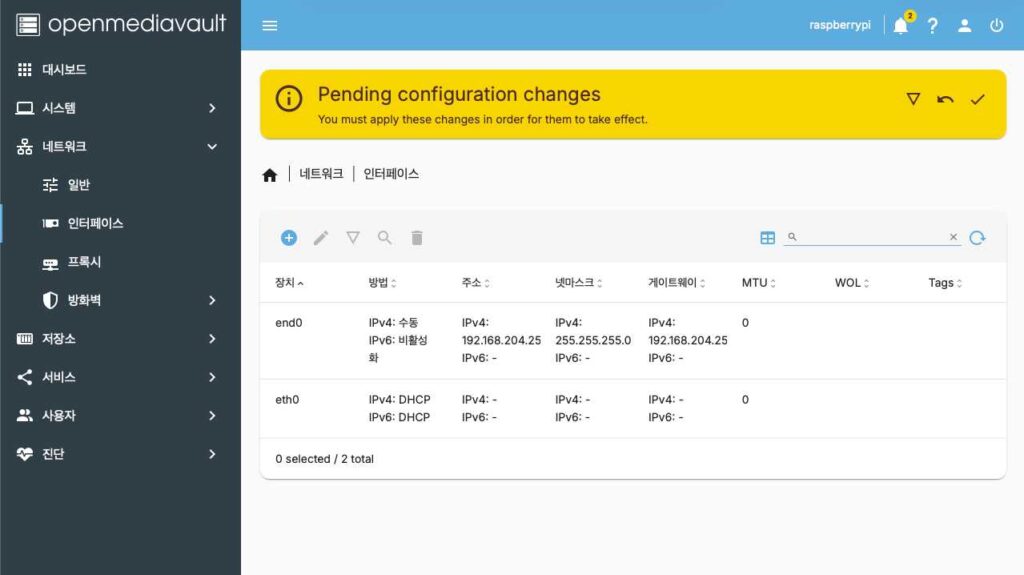Click the toolbar triangle icon
This screenshot has height=575, width=1024.
(x=353, y=238)
